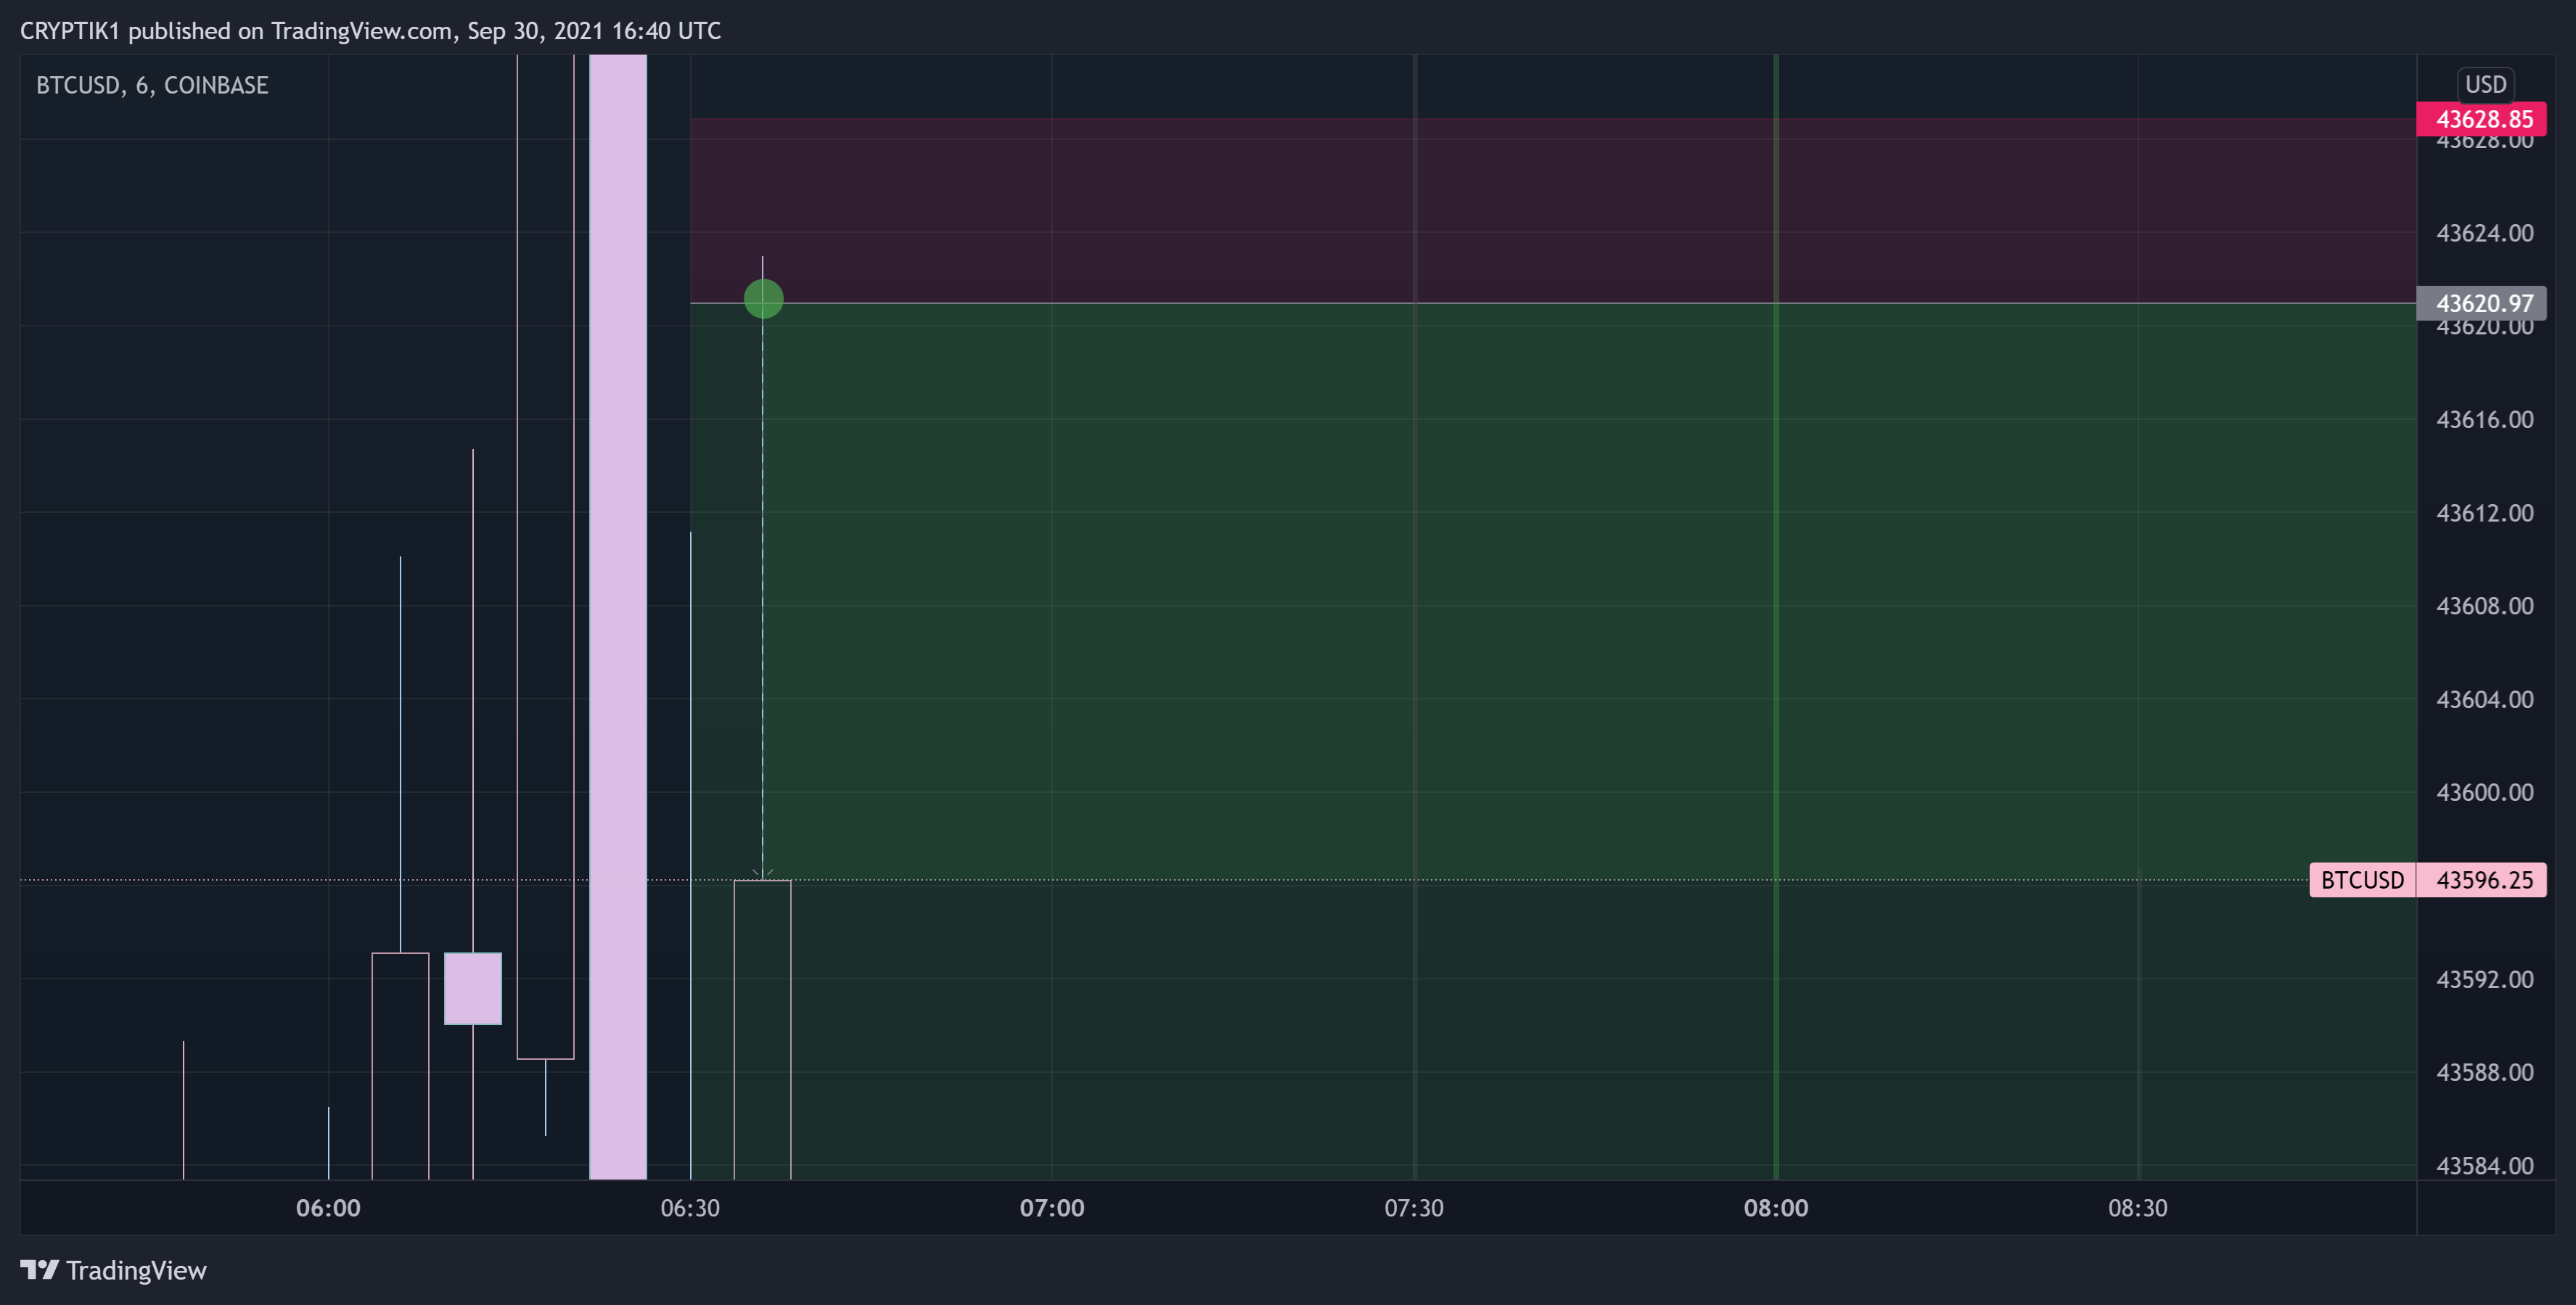This screenshot has height=1305, width=2576.
Task: Click the 43624.00 price axis label
Action: point(2485,233)
